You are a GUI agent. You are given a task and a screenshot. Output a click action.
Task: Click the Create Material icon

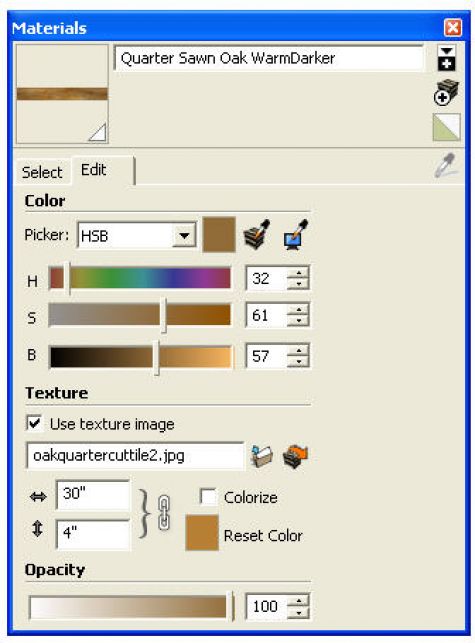pyautogui.click(x=446, y=92)
